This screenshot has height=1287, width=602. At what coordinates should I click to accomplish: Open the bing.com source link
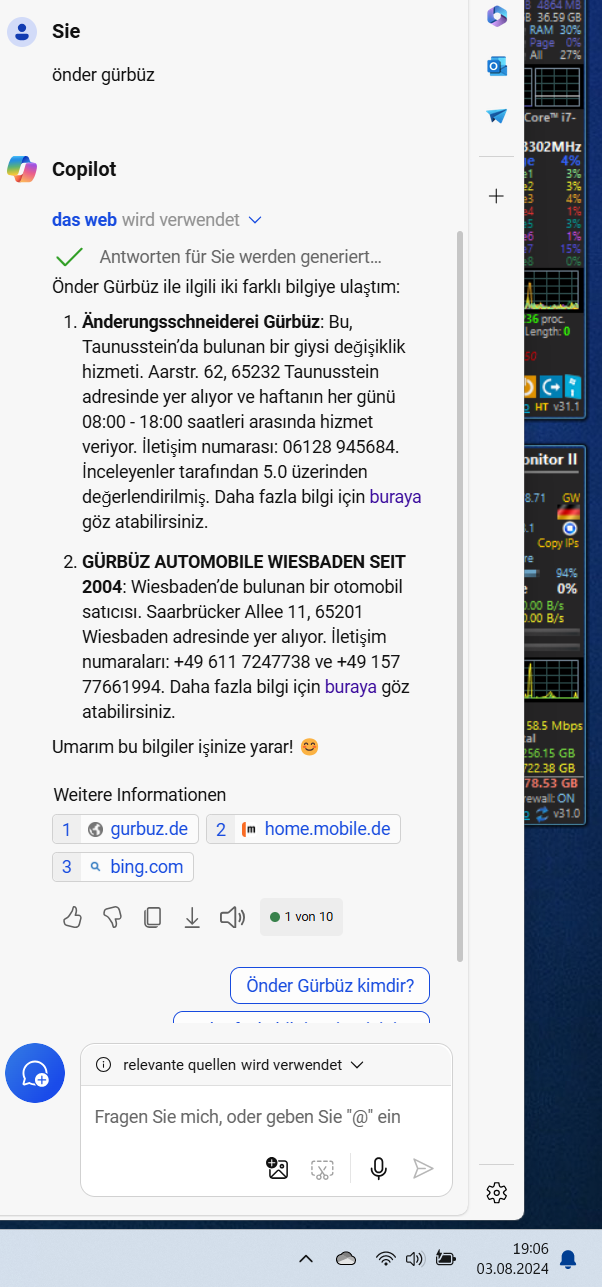click(x=123, y=867)
